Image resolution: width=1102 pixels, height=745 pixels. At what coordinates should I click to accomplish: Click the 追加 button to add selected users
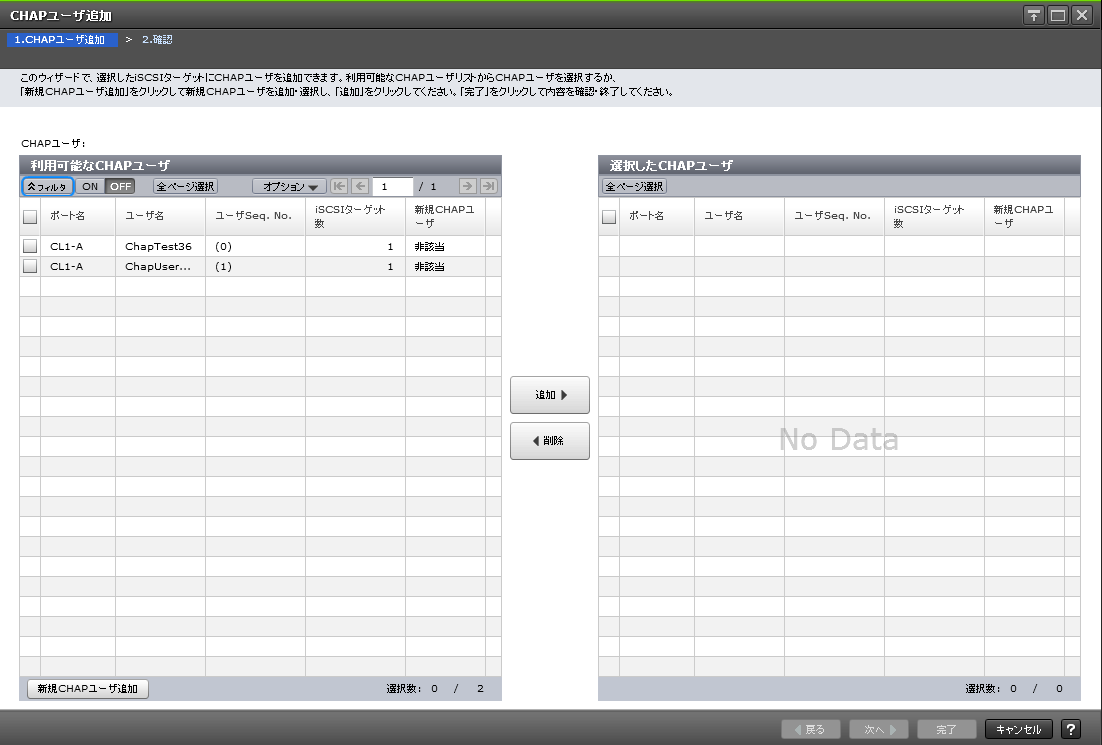pyautogui.click(x=549, y=394)
